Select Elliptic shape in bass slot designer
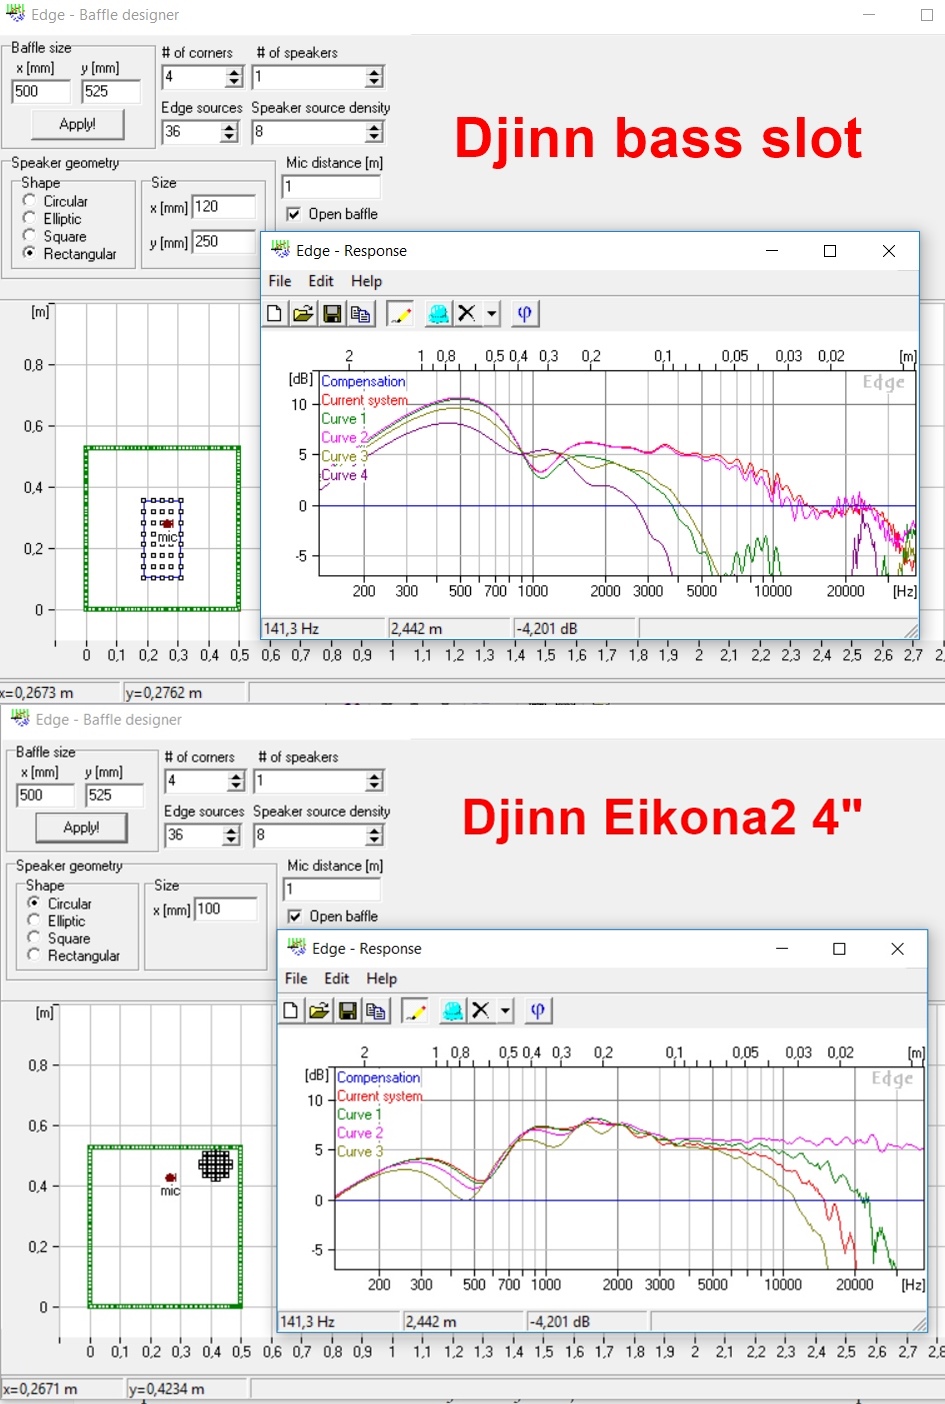The image size is (945, 1404). (30, 218)
